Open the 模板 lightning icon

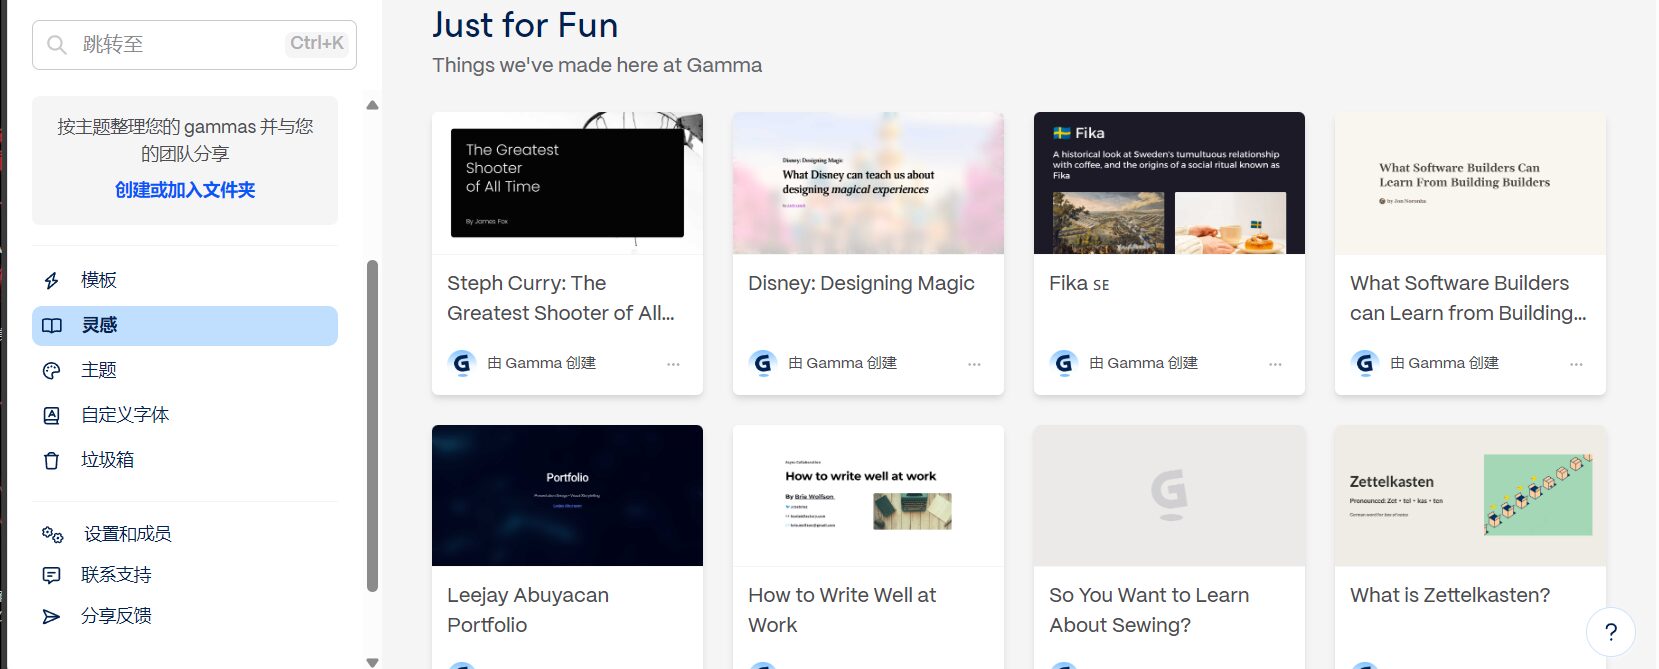[x=52, y=281]
